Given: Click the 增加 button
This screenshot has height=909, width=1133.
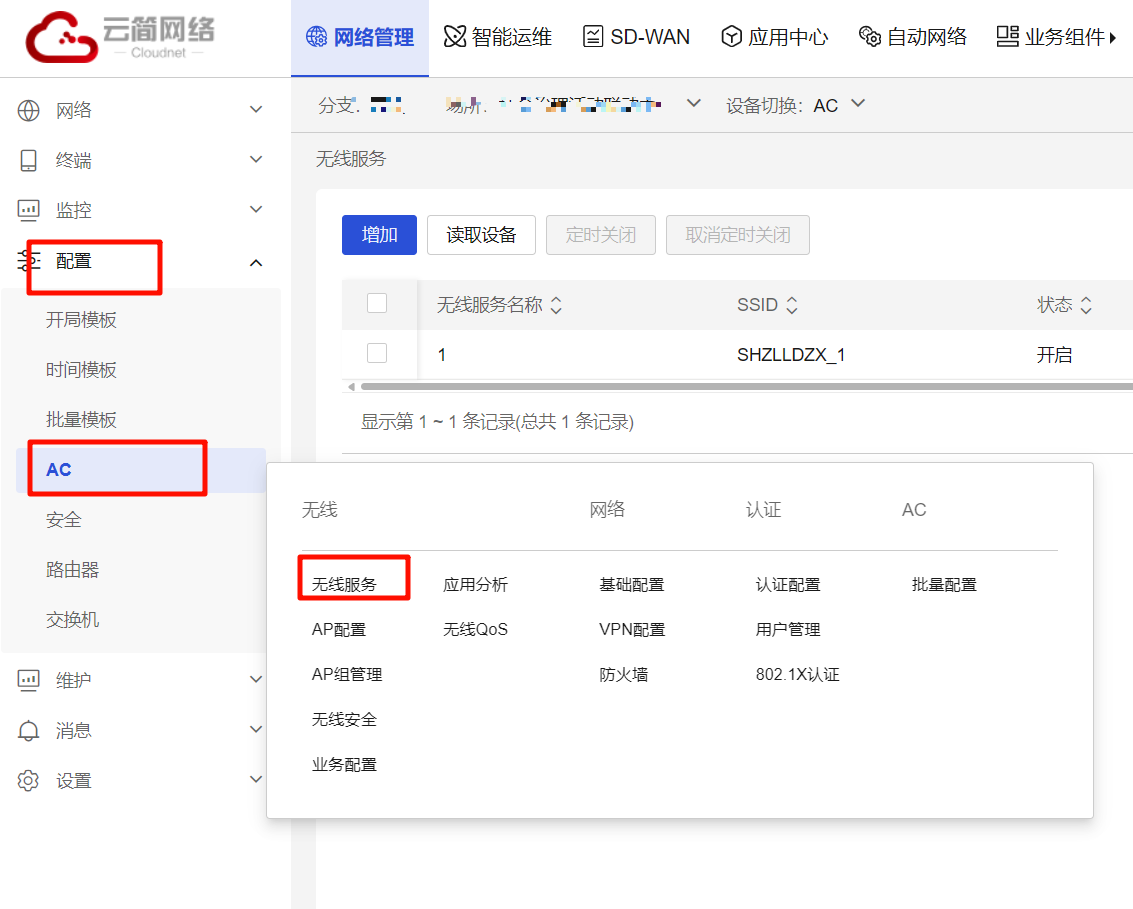Looking at the screenshot, I should [x=379, y=235].
